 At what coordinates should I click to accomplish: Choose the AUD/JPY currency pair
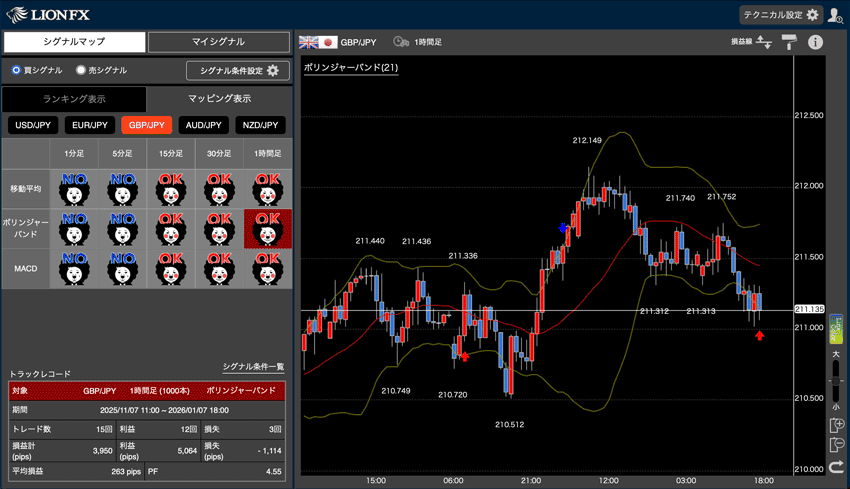204,125
